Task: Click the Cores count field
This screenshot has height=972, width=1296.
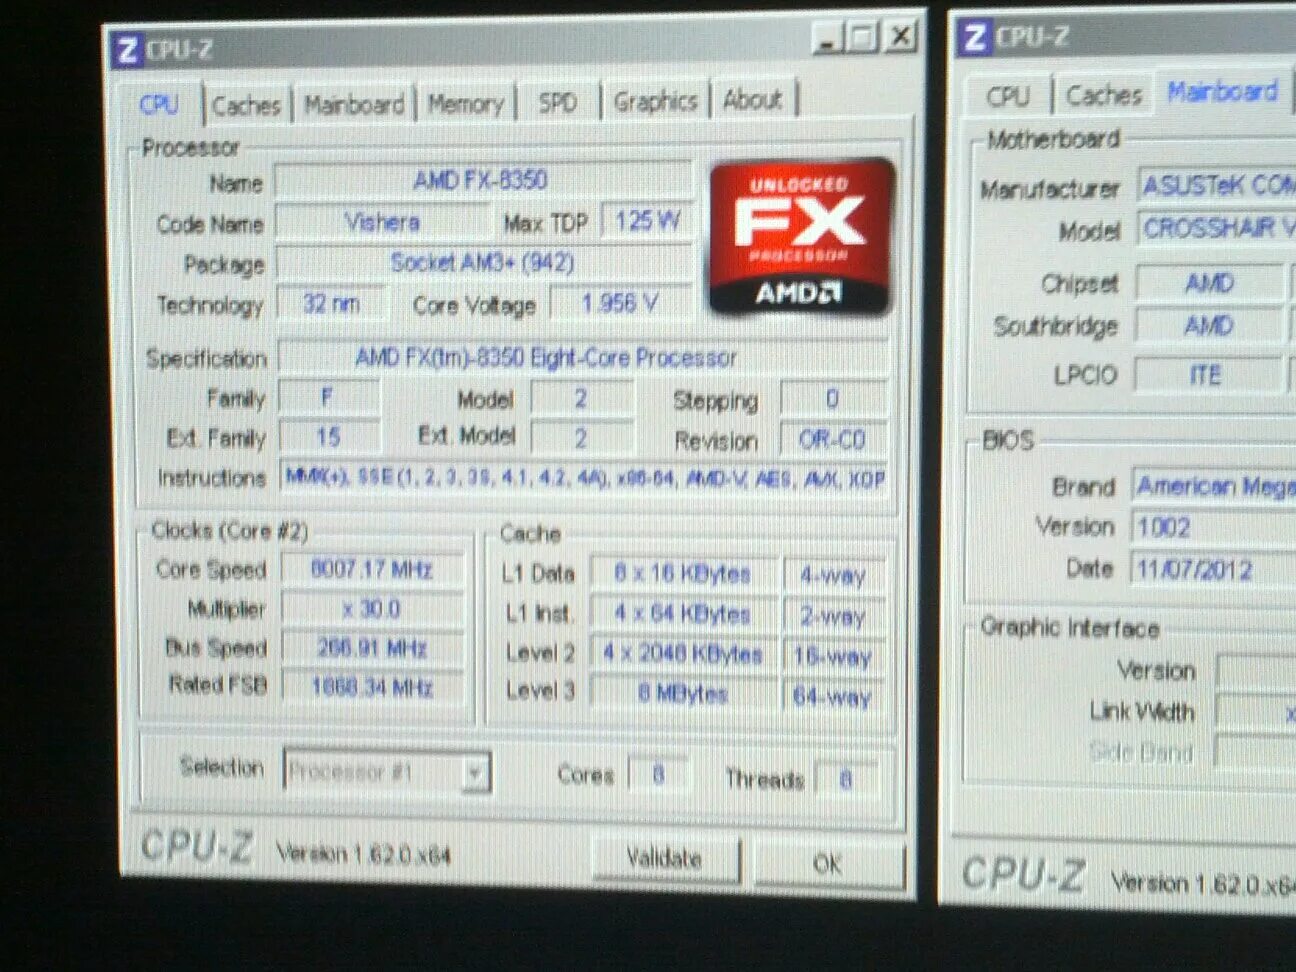Action: (x=658, y=775)
